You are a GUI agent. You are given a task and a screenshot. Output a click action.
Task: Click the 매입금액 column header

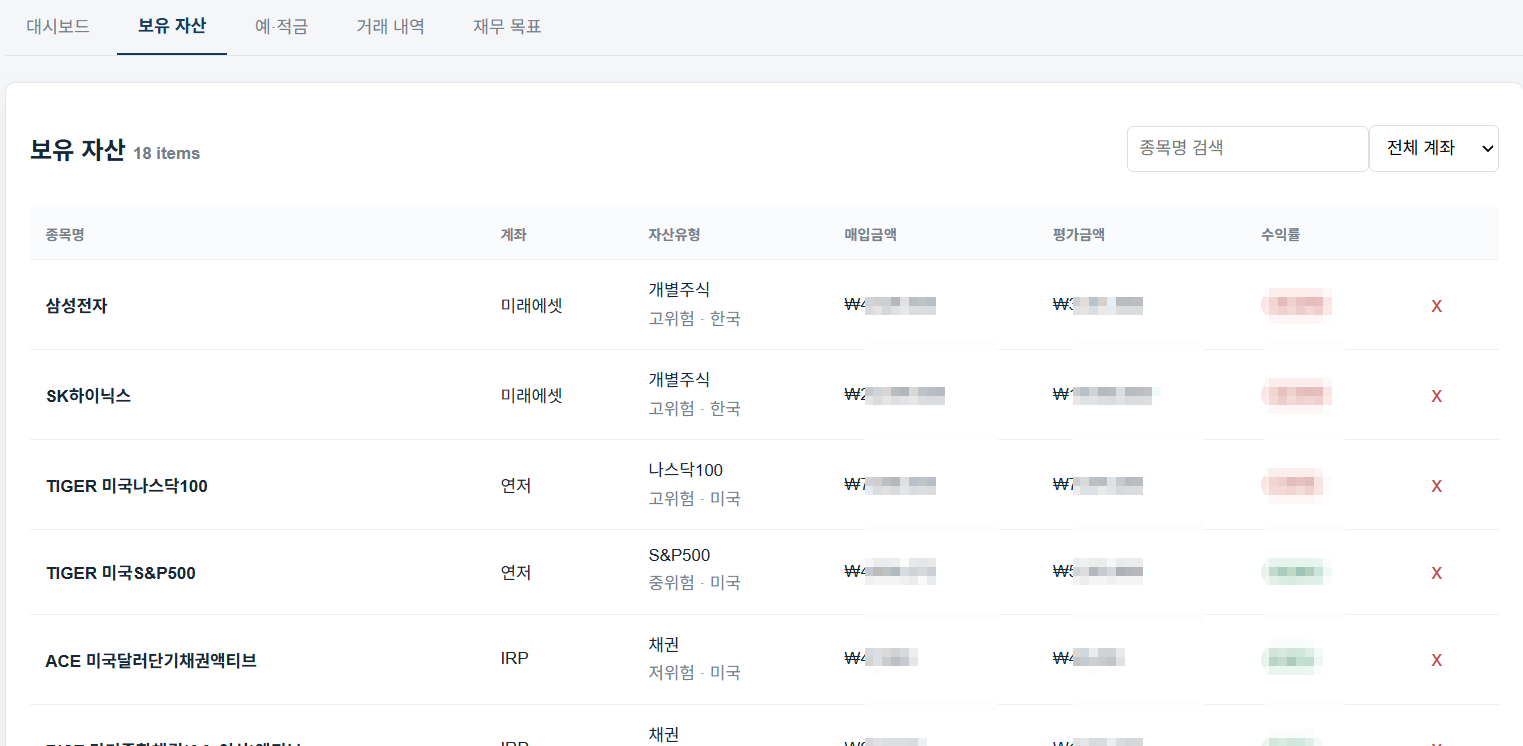870,235
